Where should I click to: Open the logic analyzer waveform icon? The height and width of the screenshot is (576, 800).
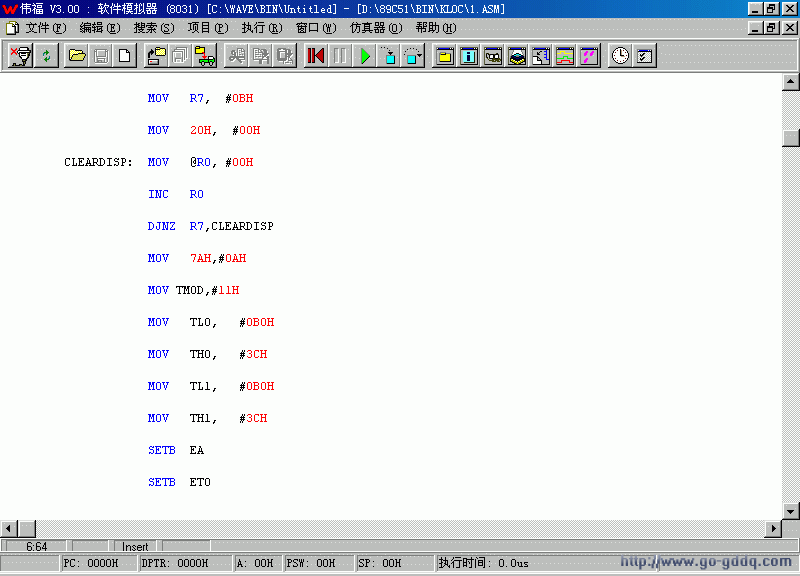565,56
